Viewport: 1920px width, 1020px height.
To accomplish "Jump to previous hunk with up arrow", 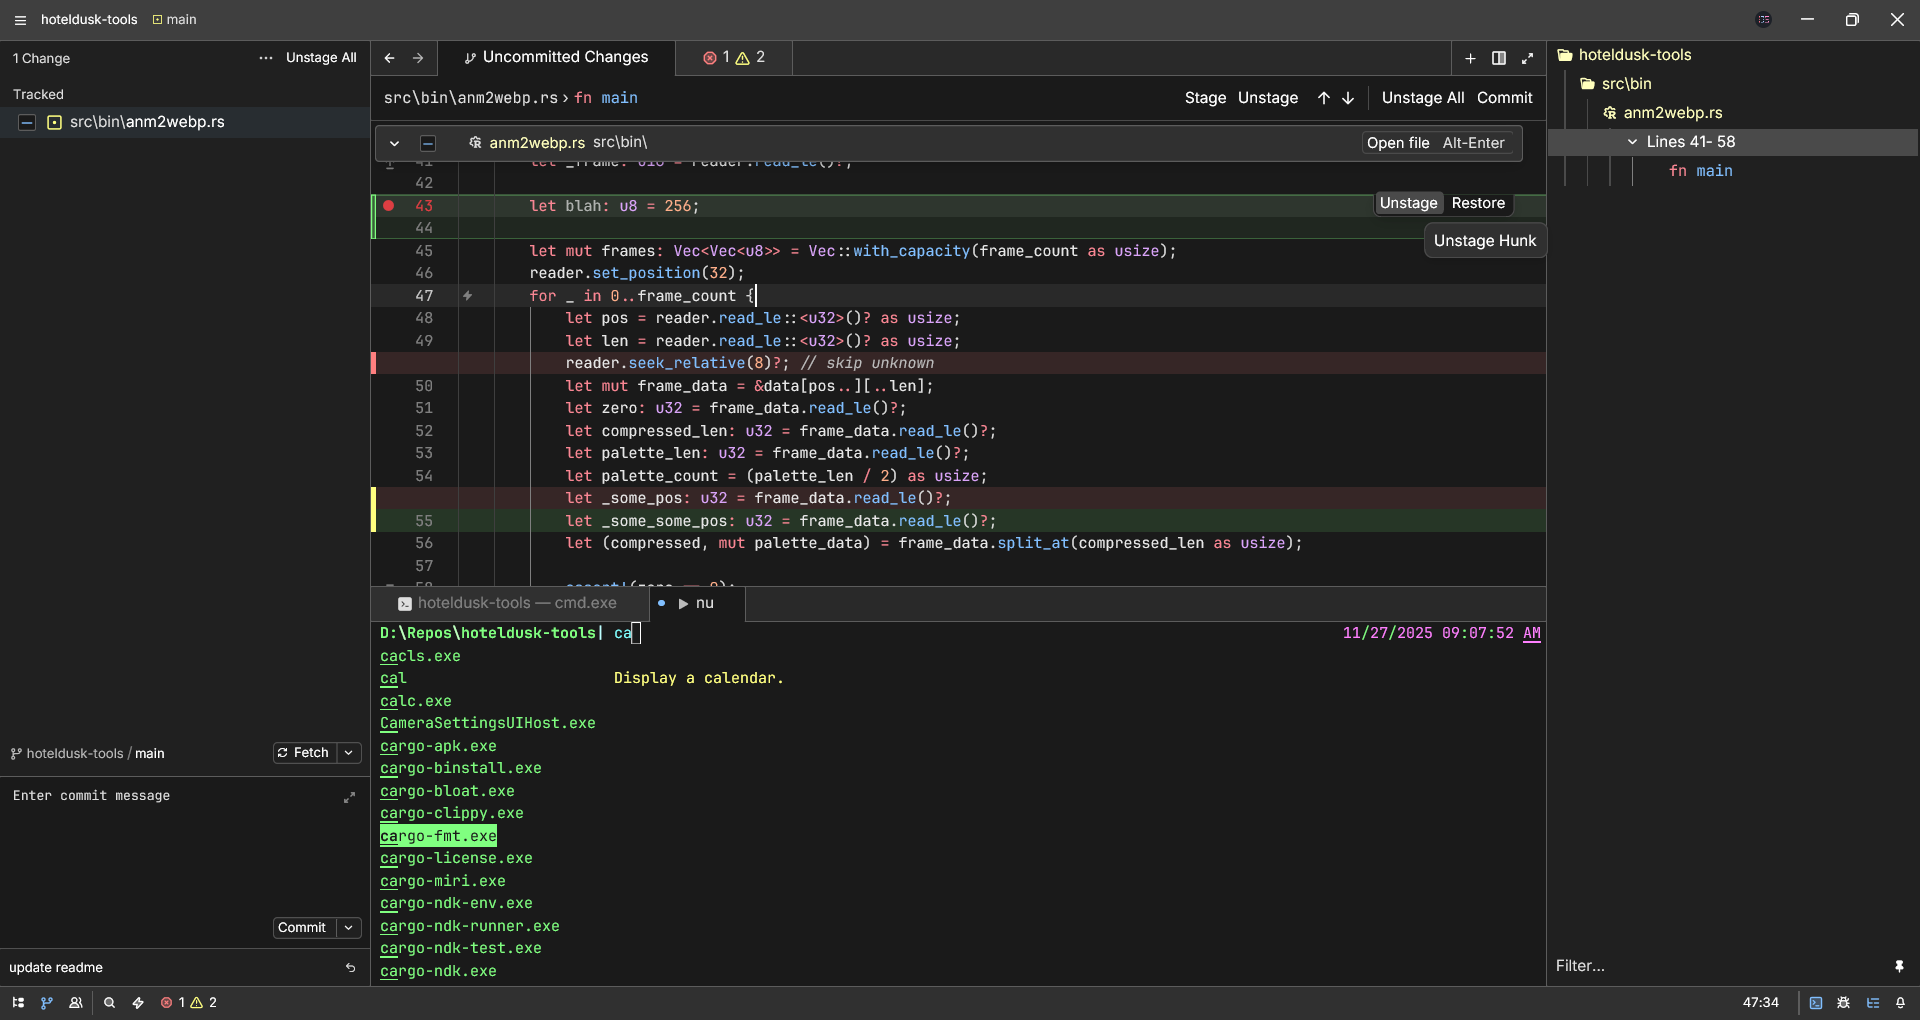I will click(x=1324, y=98).
